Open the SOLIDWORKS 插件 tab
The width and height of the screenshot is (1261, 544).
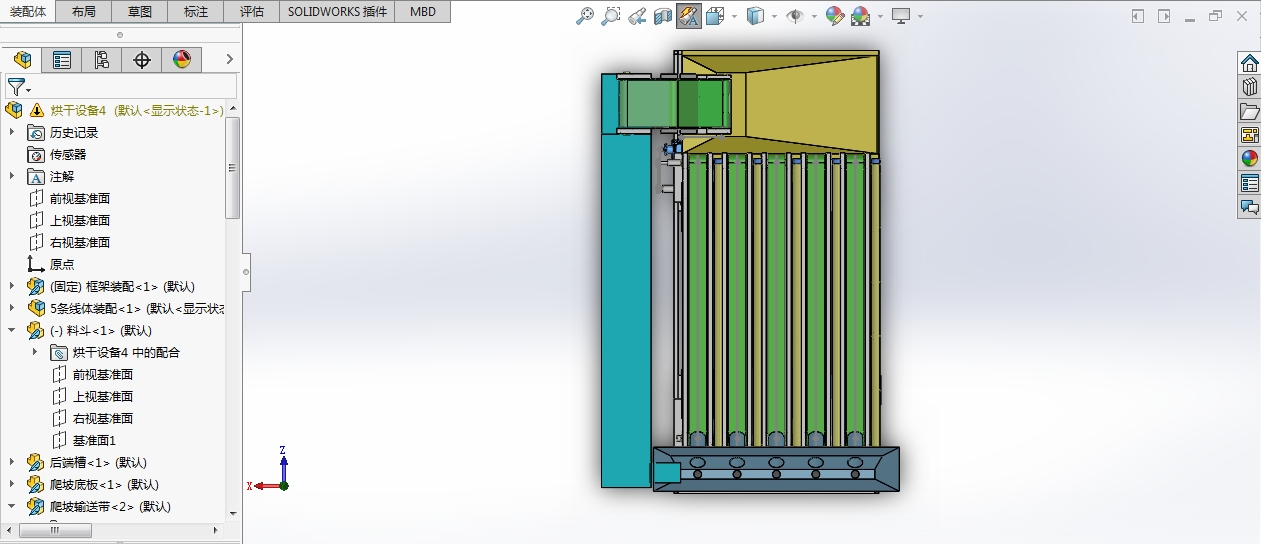coord(336,12)
